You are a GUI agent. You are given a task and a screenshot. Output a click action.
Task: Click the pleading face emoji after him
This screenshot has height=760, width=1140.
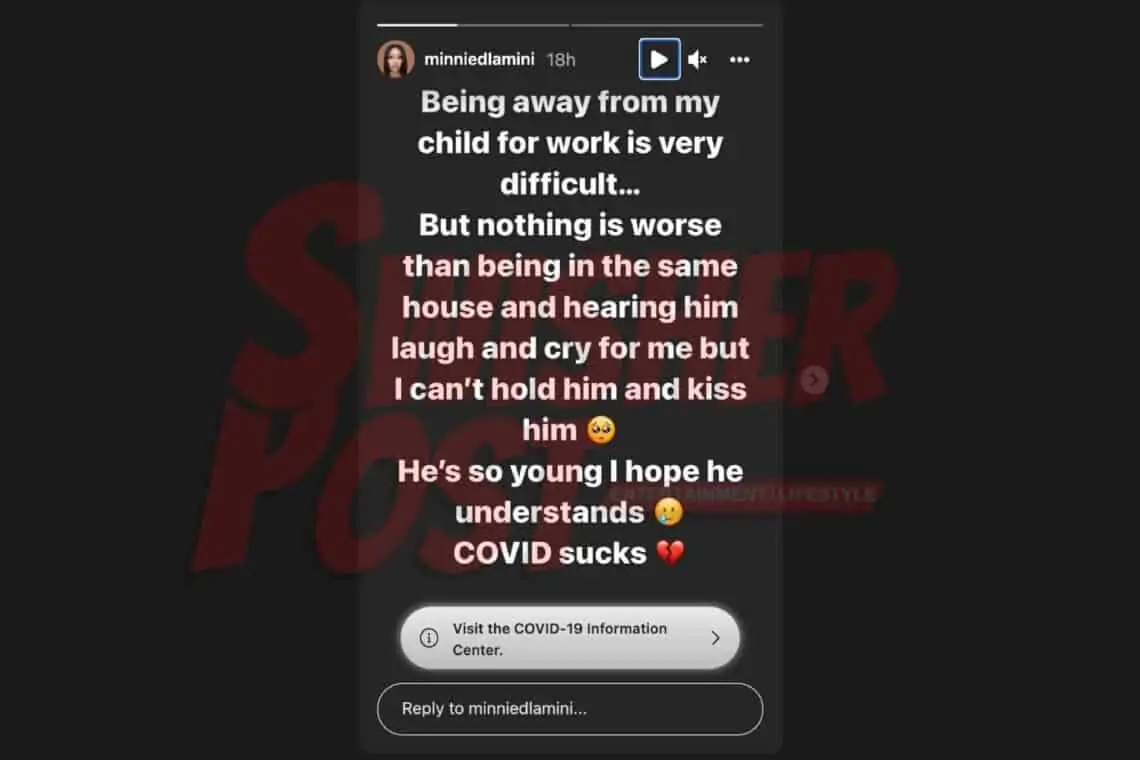coord(601,430)
